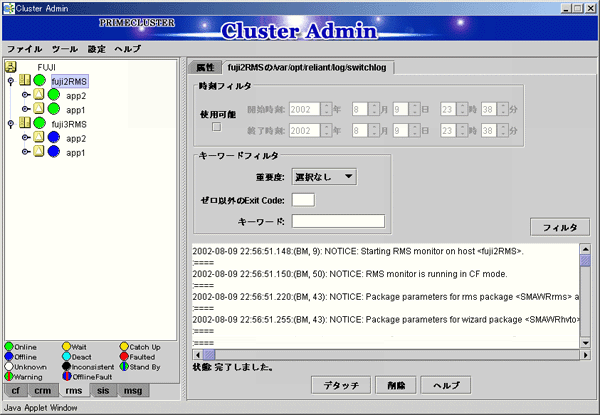Click the フィルタ button
Screen dimensions: 600x415
click(x=560, y=227)
